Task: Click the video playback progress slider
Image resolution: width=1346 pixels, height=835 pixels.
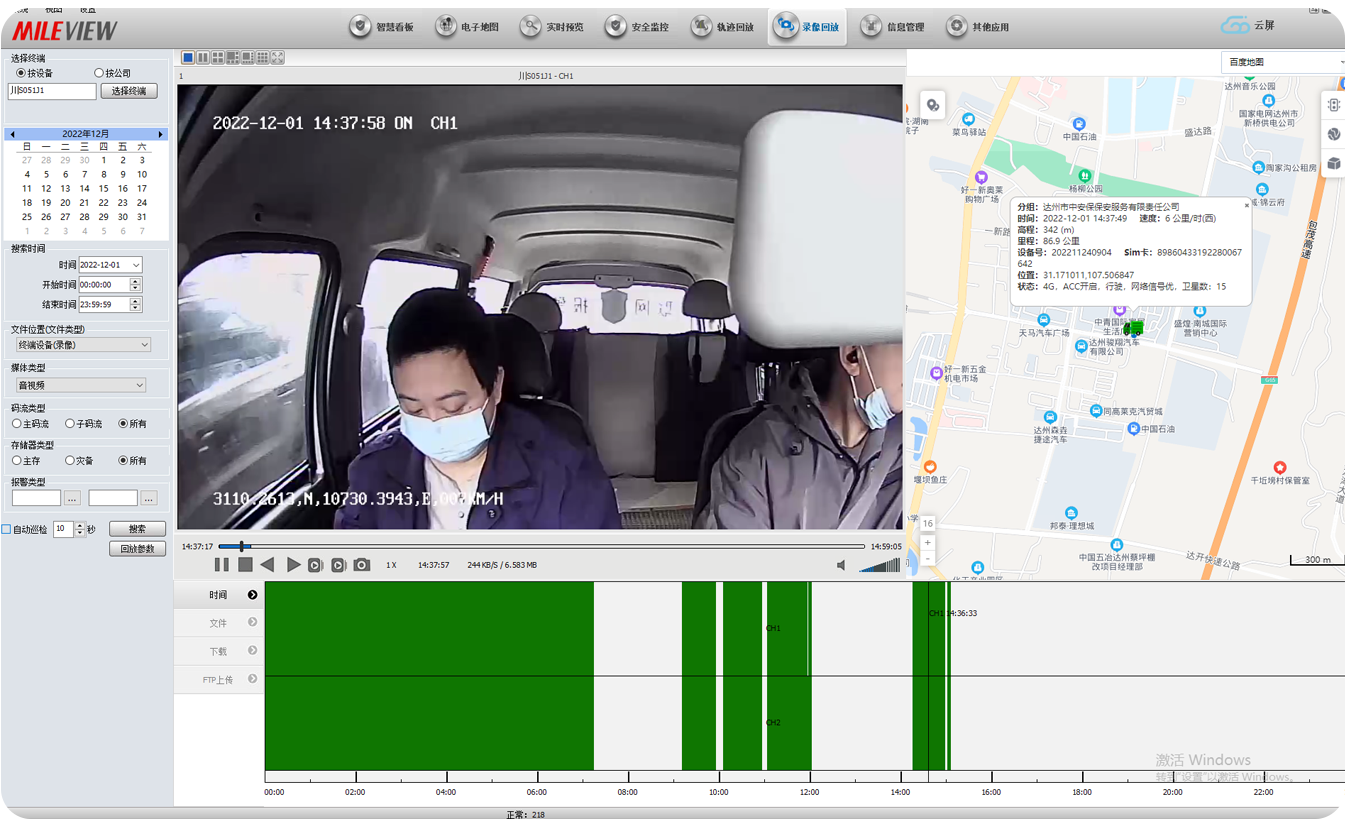Action: (541, 546)
